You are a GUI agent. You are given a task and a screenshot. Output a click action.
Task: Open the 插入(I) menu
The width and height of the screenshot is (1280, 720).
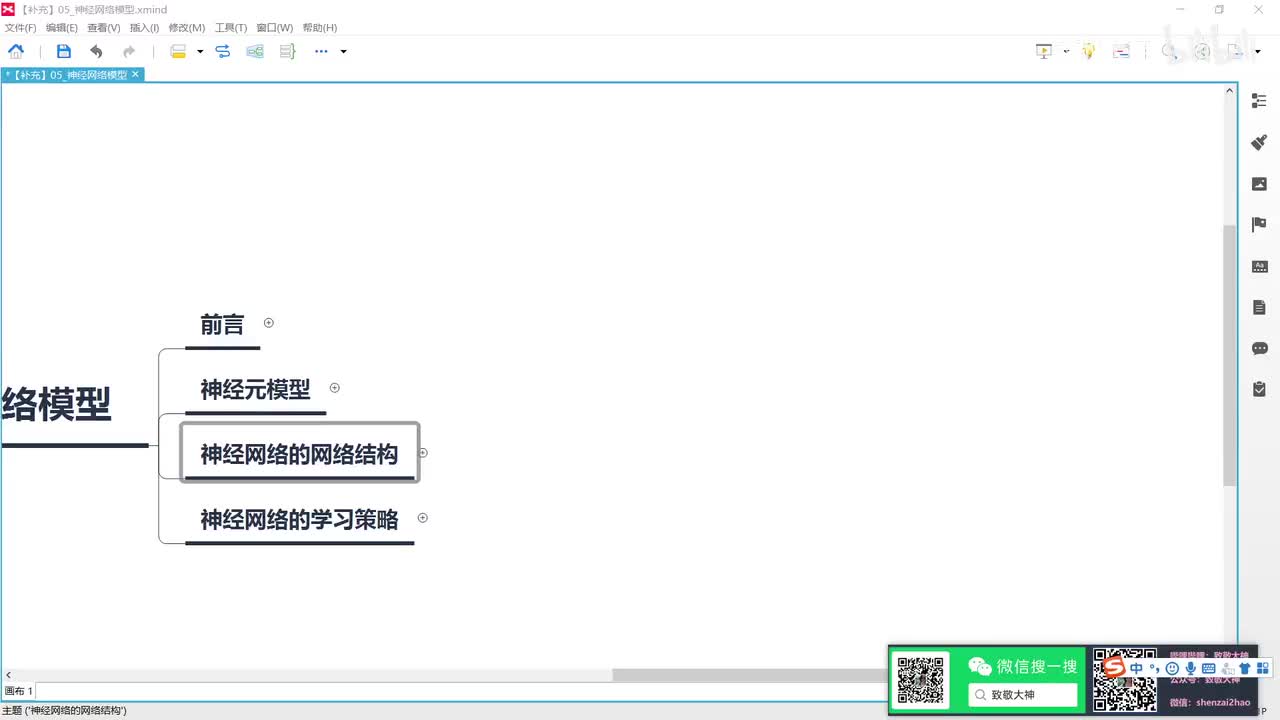(145, 28)
